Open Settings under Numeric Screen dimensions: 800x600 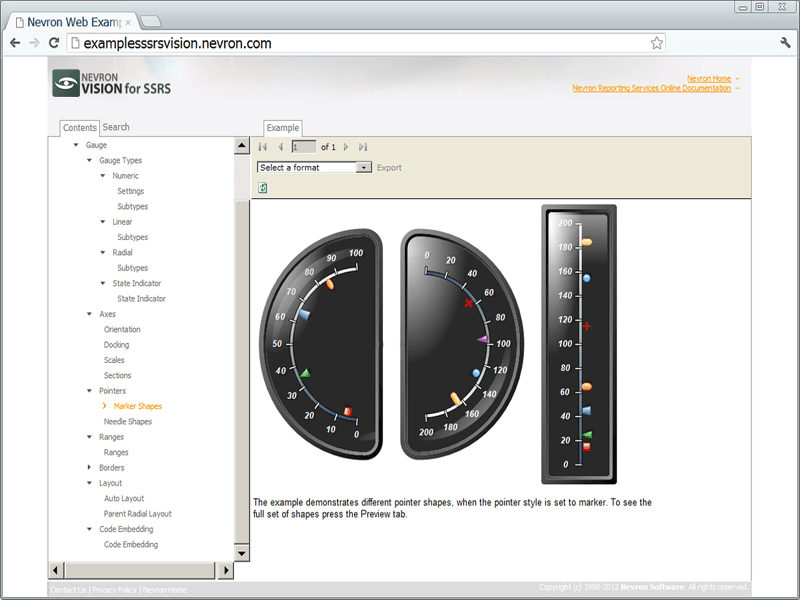pyautogui.click(x=131, y=191)
